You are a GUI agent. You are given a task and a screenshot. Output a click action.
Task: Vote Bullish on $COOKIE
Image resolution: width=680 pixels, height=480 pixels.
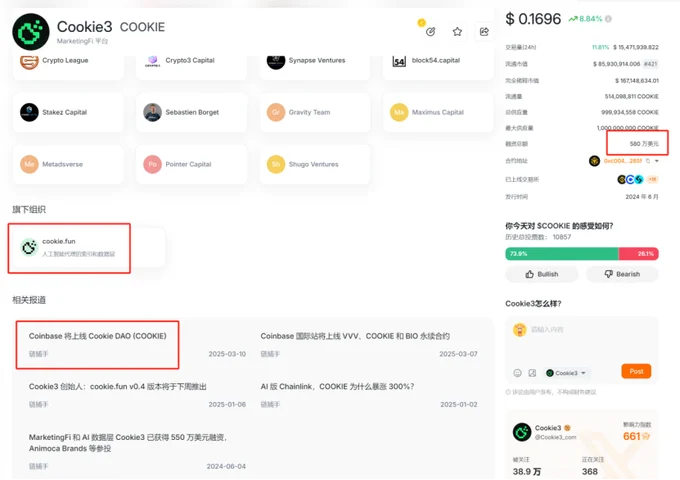pos(542,274)
